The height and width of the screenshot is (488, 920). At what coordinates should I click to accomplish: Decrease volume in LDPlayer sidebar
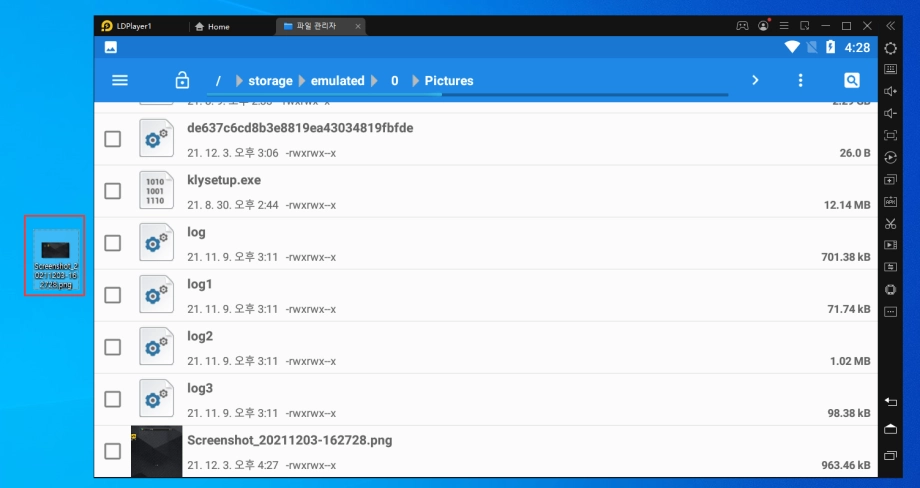pos(891,113)
